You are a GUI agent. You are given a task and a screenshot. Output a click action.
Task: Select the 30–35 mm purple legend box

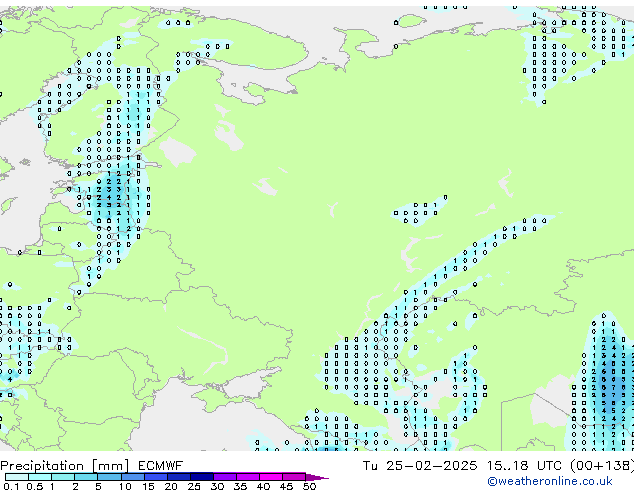point(224,477)
